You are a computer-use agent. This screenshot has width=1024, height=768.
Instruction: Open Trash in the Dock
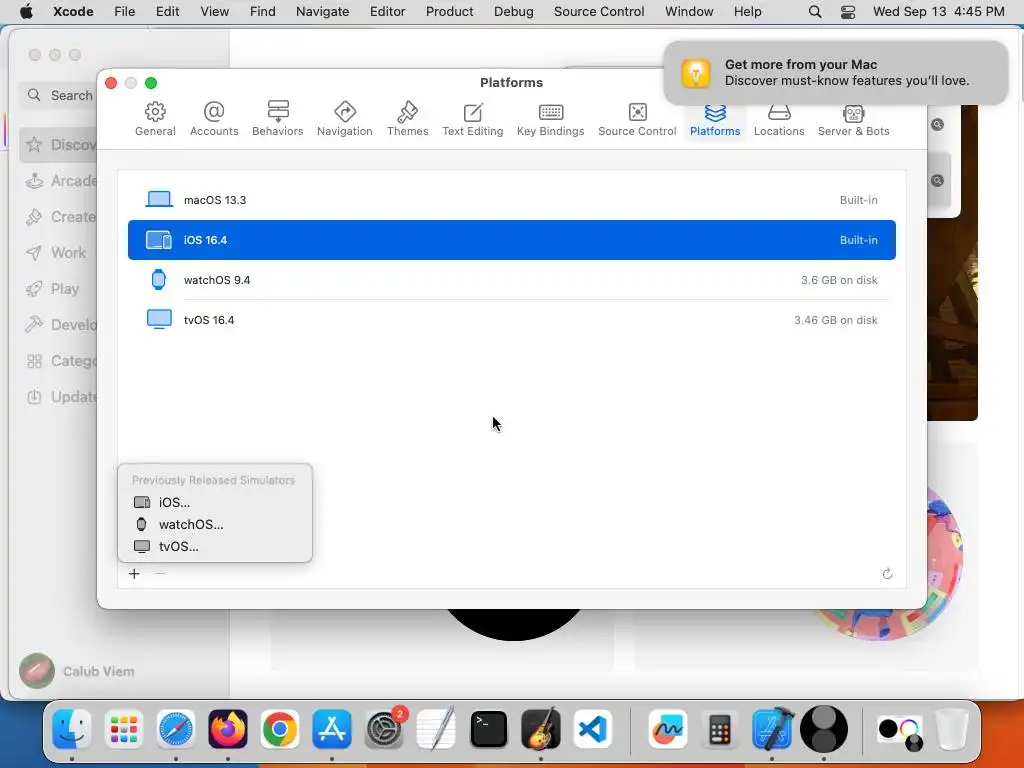point(951,729)
